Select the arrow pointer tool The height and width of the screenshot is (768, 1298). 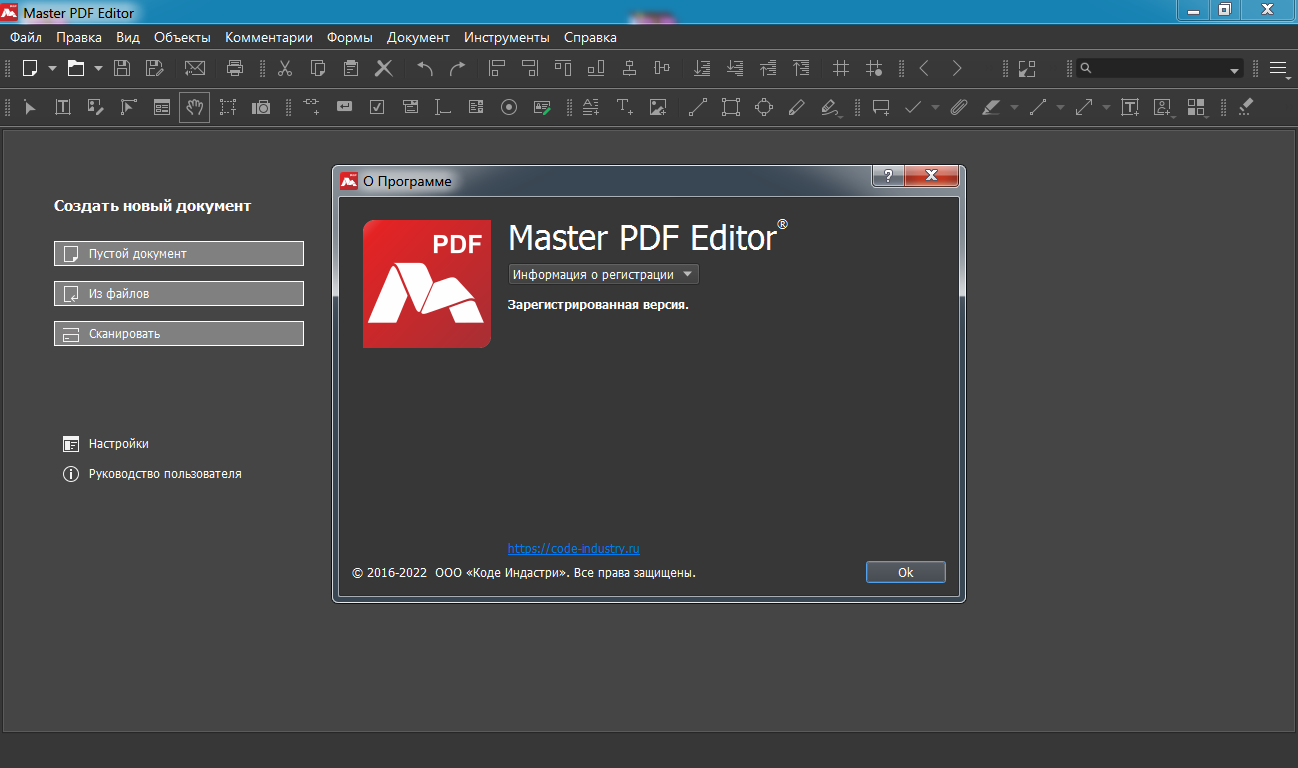coord(30,107)
